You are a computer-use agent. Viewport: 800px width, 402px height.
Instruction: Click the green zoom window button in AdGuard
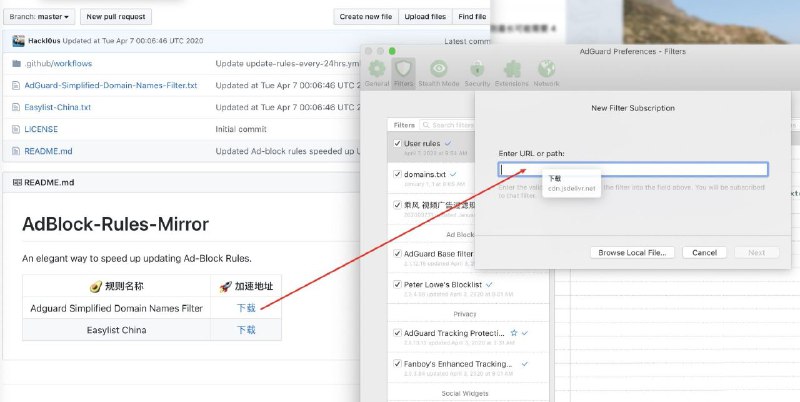click(x=392, y=51)
